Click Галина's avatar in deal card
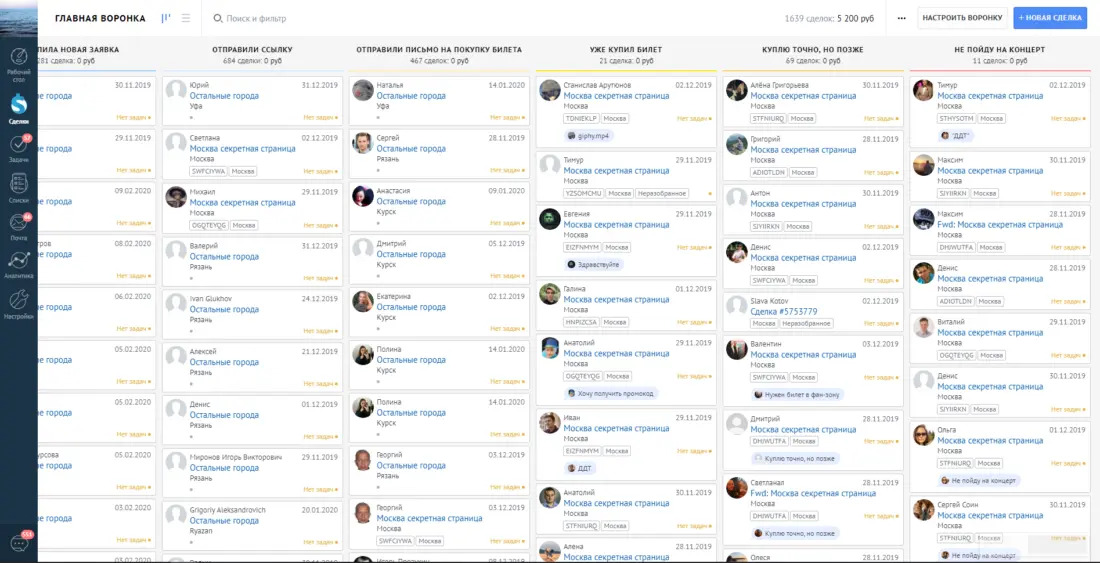Image resolution: width=1100 pixels, height=563 pixels. [x=550, y=293]
